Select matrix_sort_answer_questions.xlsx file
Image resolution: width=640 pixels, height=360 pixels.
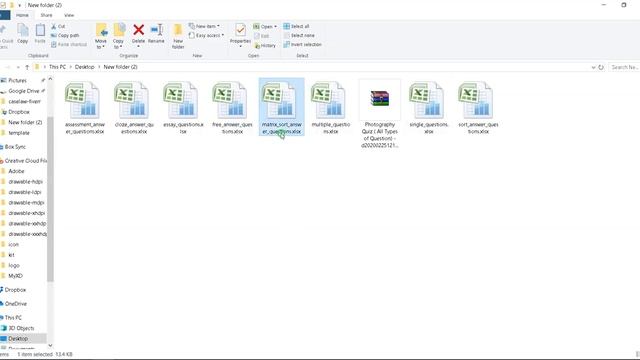[x=282, y=107]
